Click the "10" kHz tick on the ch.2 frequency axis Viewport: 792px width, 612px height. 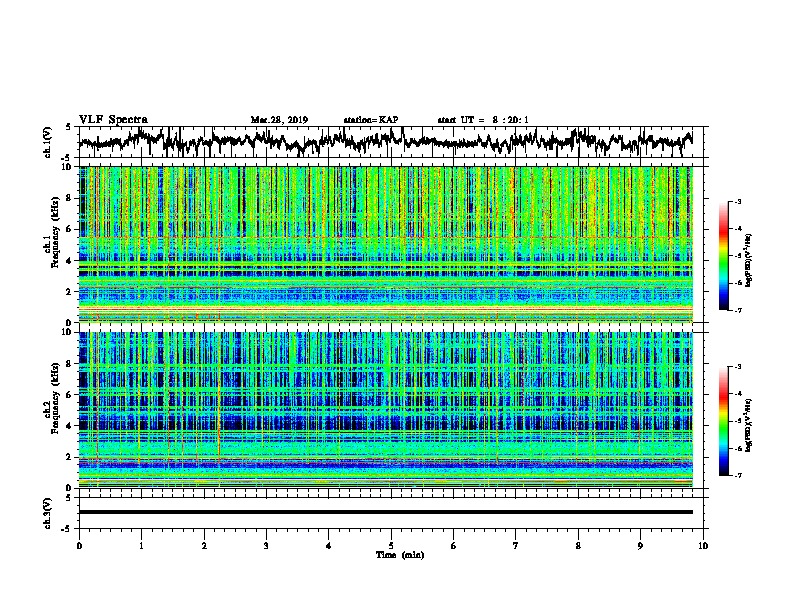67,332
